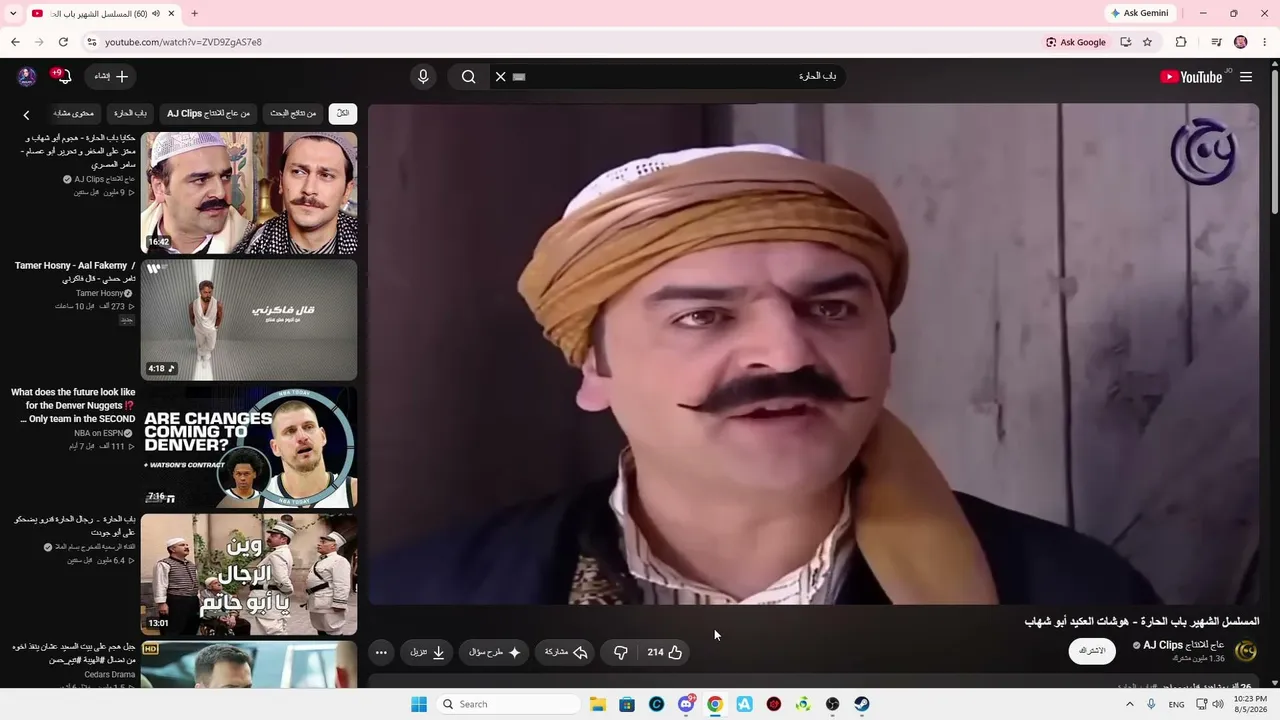Open Discord from the taskbar

pos(686,704)
